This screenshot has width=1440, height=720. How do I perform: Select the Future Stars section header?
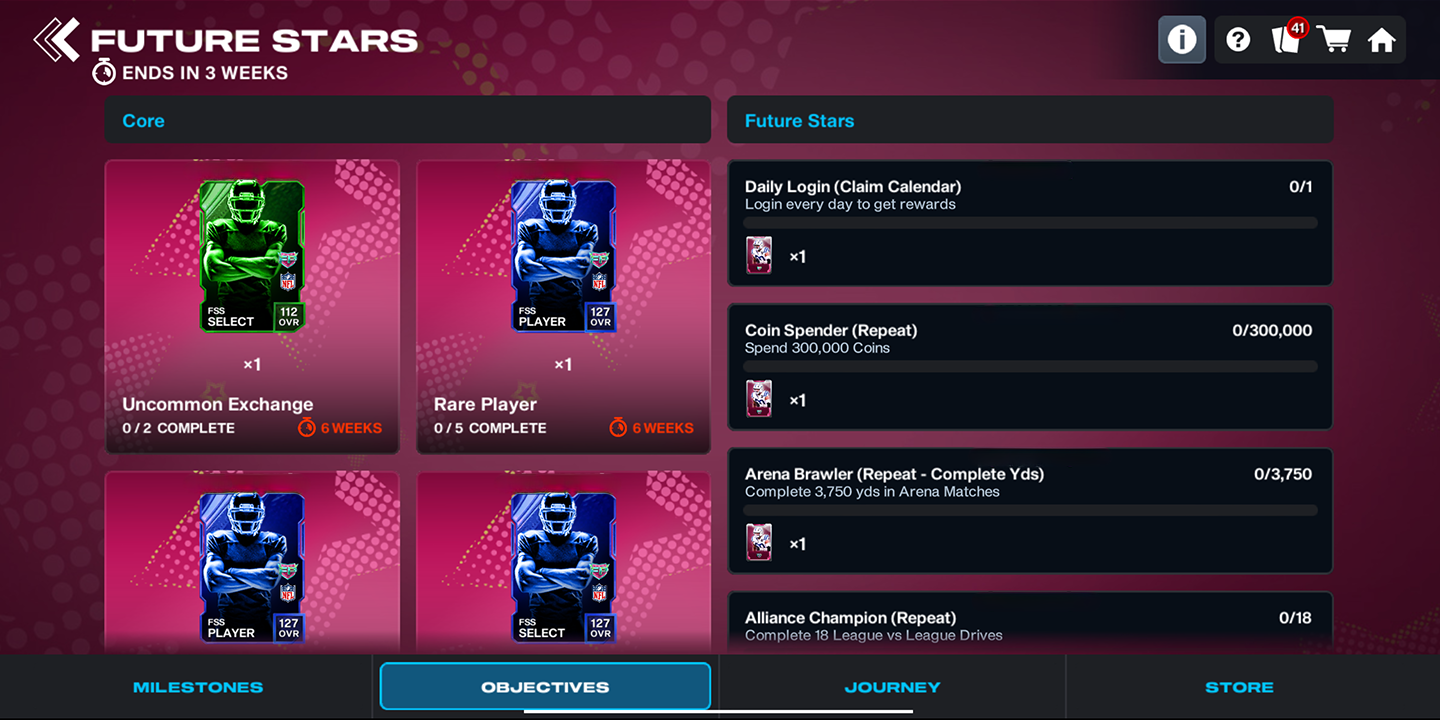pyautogui.click(x=1030, y=120)
